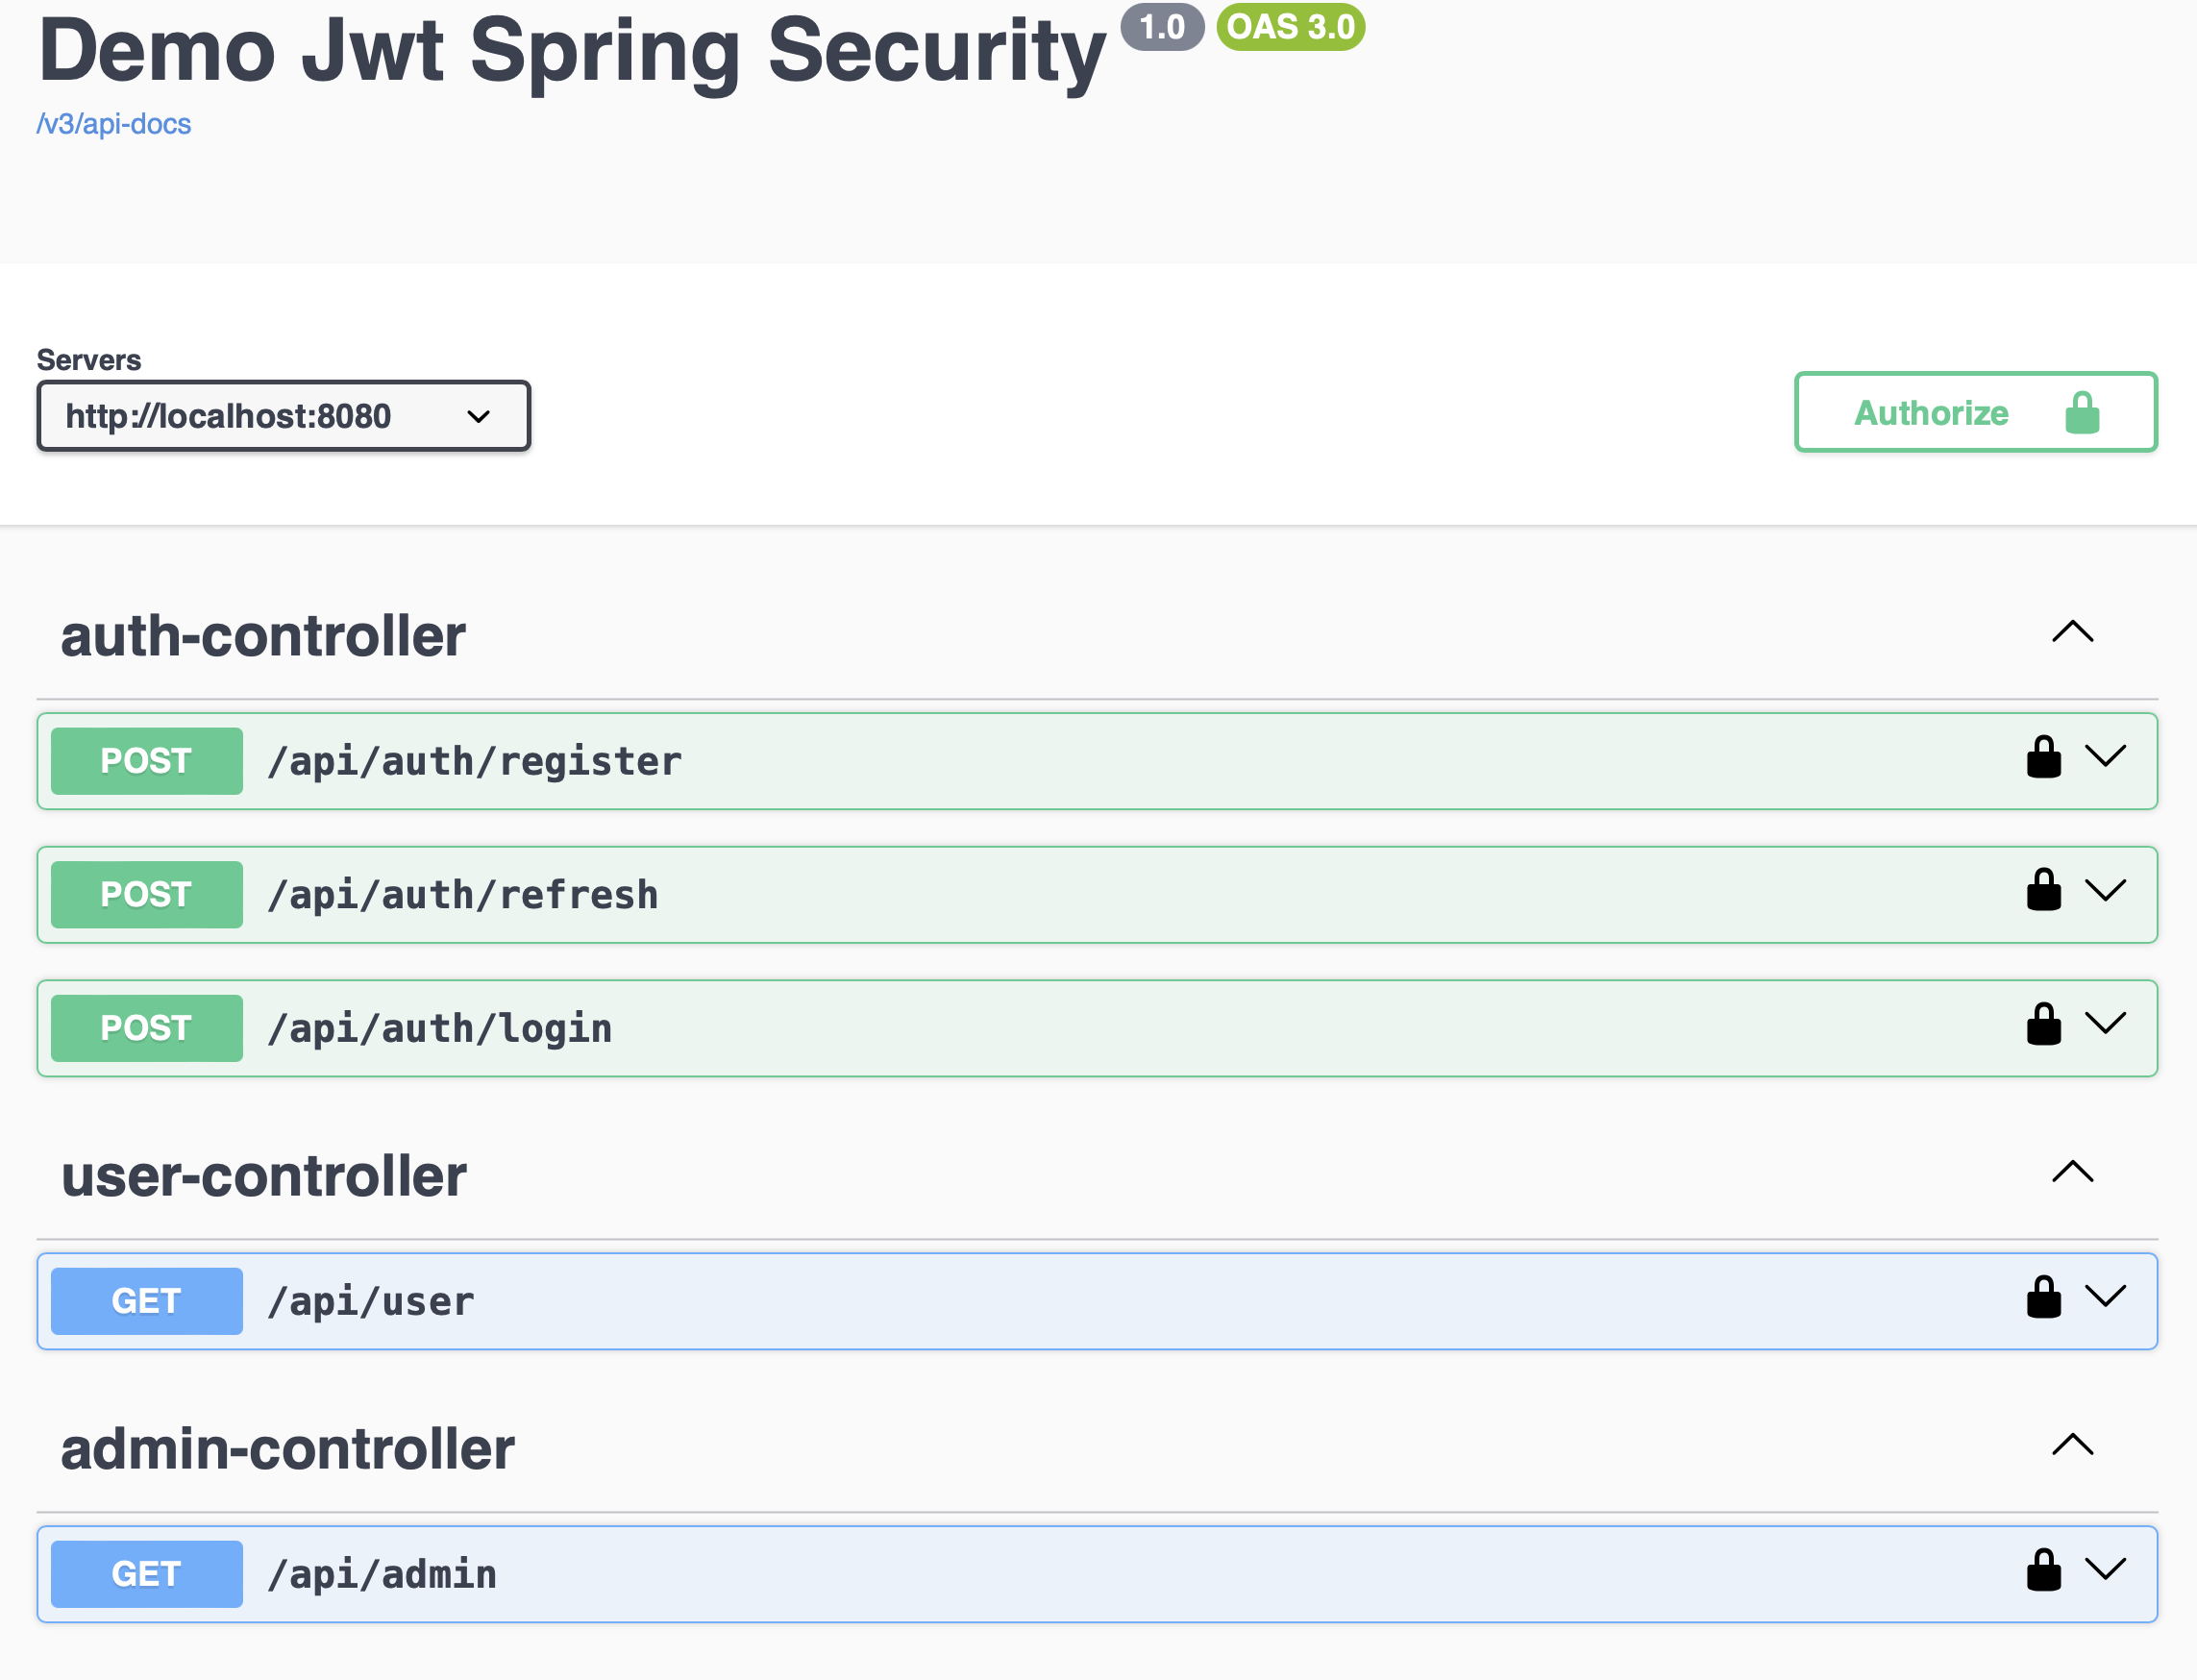Collapse the user-controller section arrow
Image resolution: width=2197 pixels, height=1680 pixels.
pyautogui.click(x=2072, y=1172)
